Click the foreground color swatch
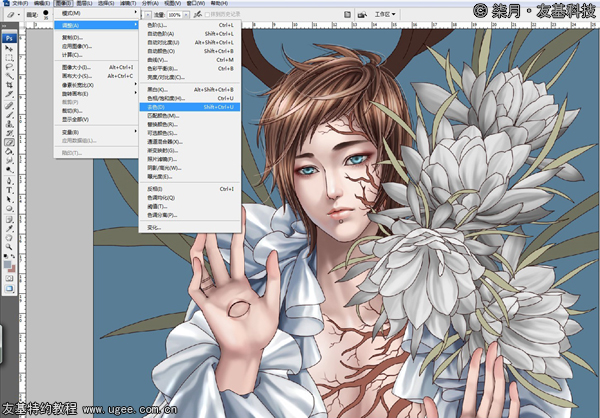This screenshot has height=418, width=600. click(7, 265)
